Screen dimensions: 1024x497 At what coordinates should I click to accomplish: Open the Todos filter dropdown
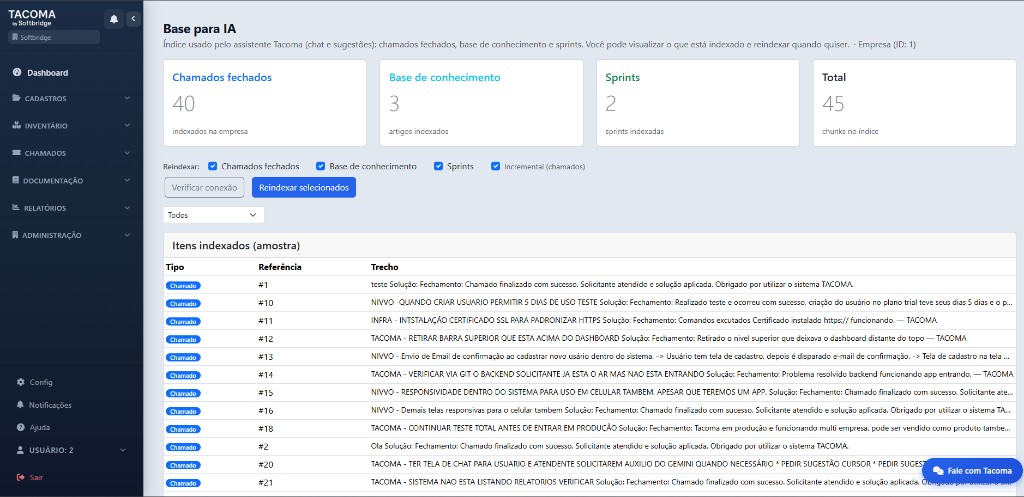click(213, 215)
